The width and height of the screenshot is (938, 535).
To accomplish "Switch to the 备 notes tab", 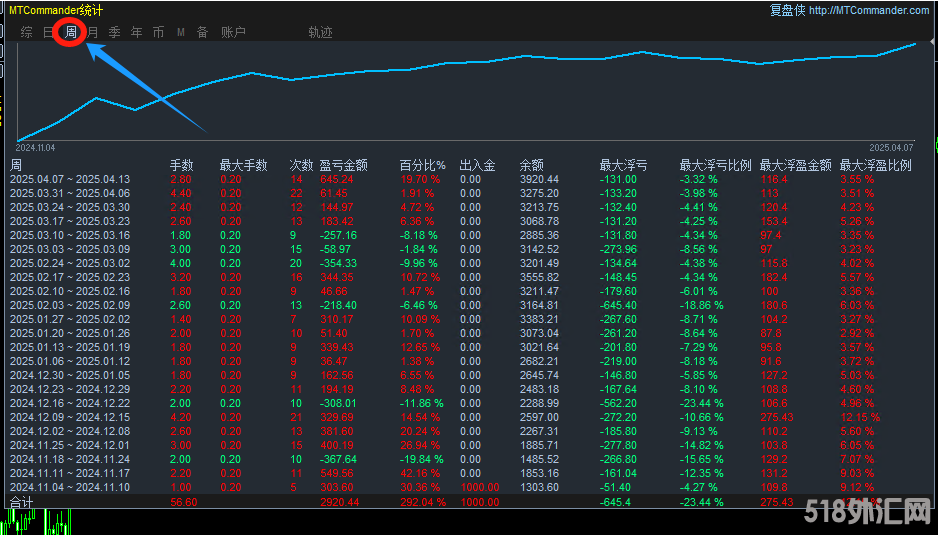I will pyautogui.click(x=203, y=32).
